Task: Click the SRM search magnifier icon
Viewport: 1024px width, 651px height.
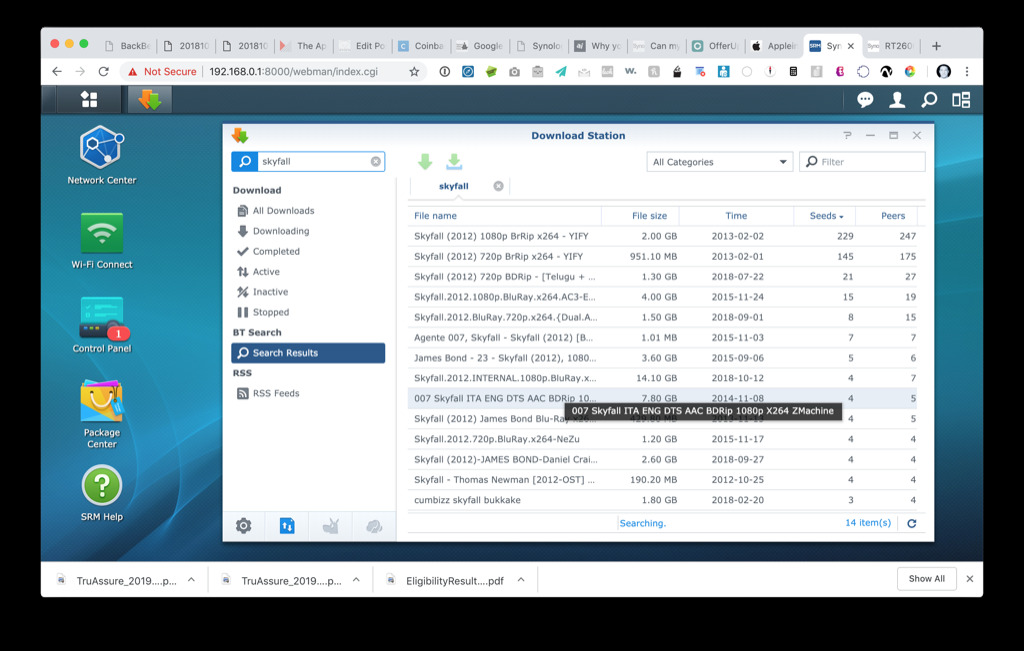Action: [929, 99]
